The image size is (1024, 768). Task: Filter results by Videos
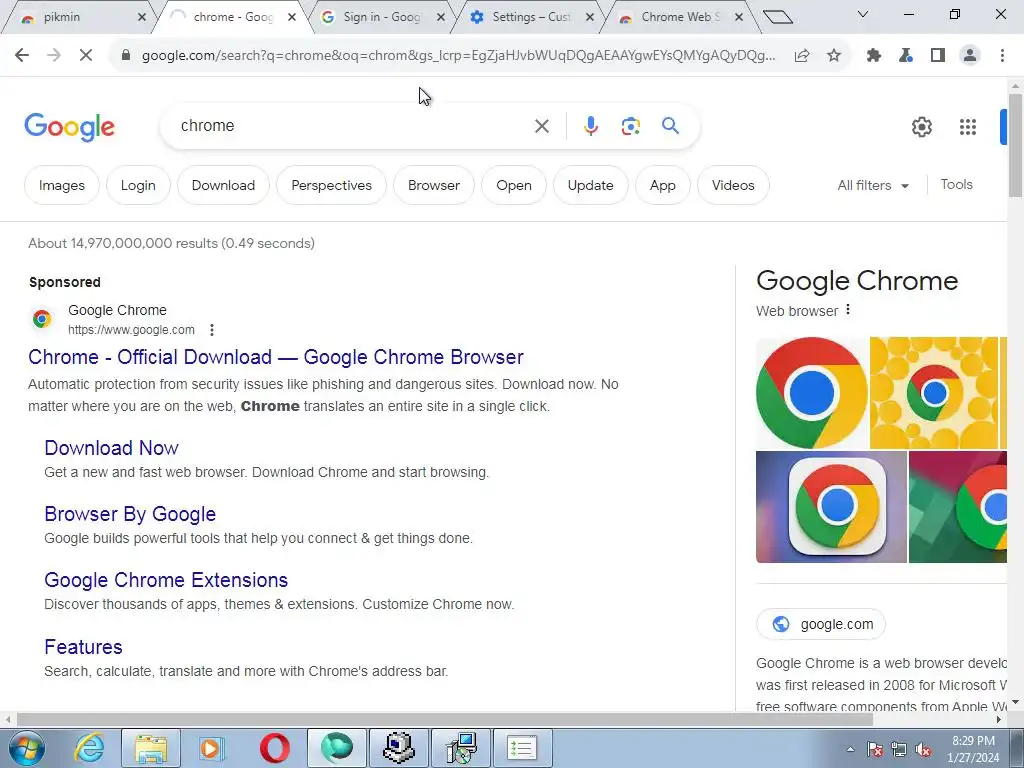click(733, 185)
